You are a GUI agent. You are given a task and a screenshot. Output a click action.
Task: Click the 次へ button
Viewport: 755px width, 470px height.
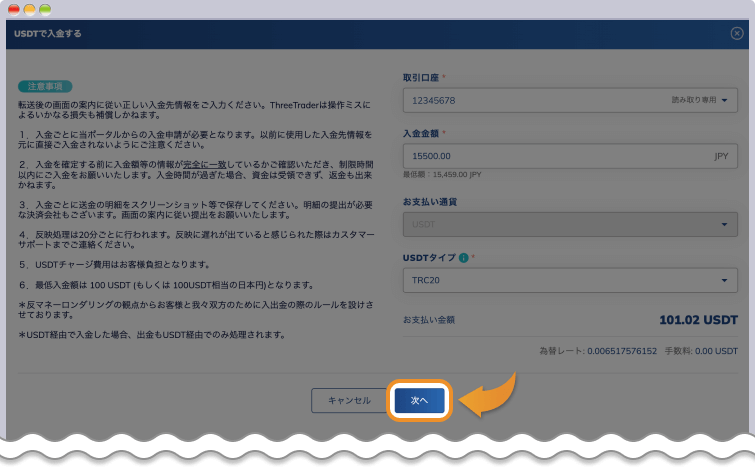pos(419,400)
